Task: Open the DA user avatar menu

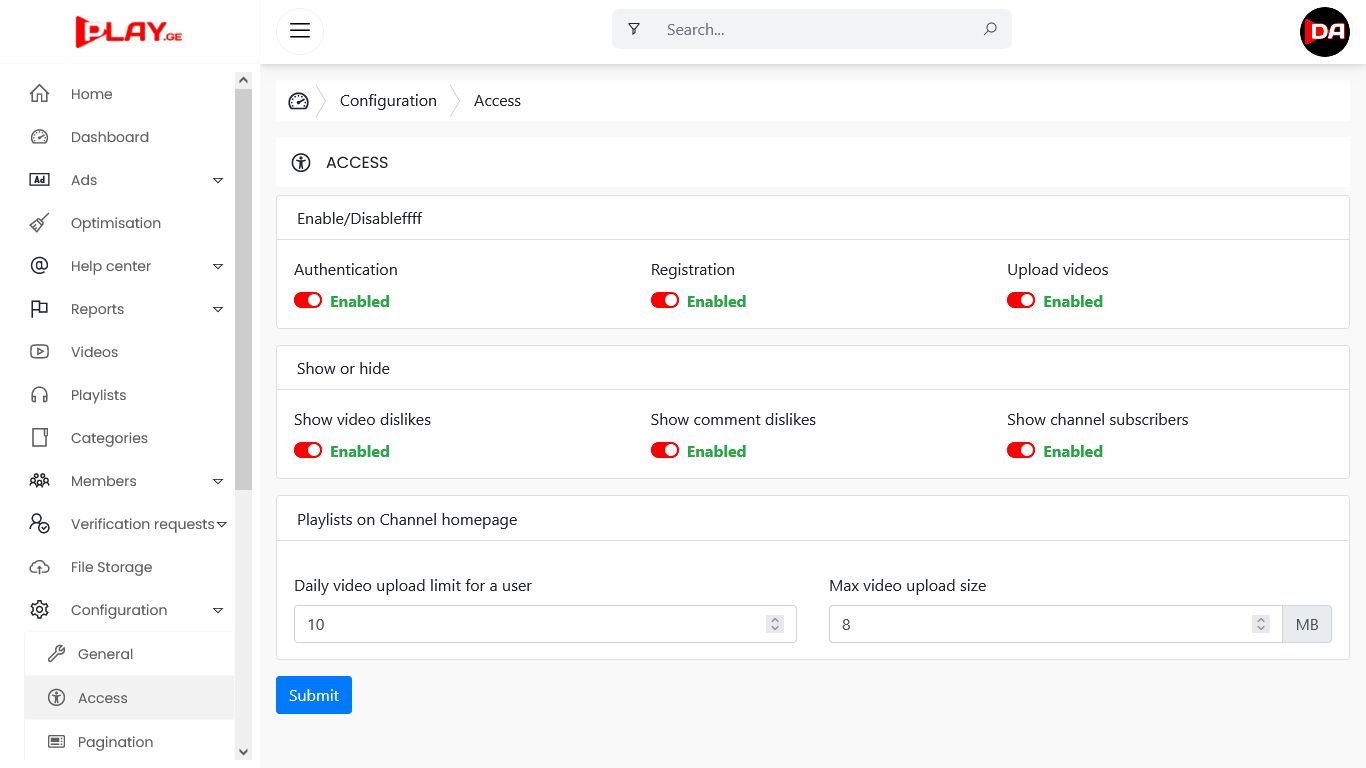Action: [1324, 32]
